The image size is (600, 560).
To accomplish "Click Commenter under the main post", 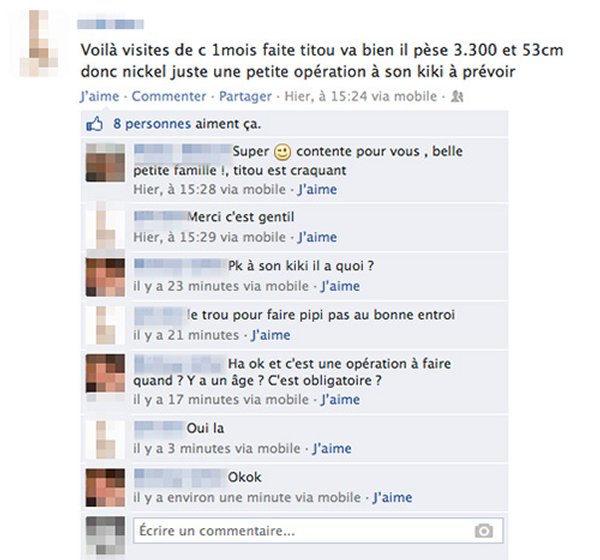I will click(x=169, y=96).
